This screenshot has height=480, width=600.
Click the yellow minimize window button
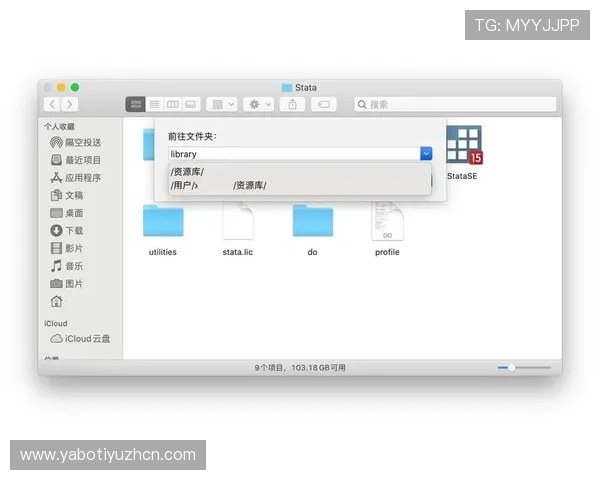(61, 87)
